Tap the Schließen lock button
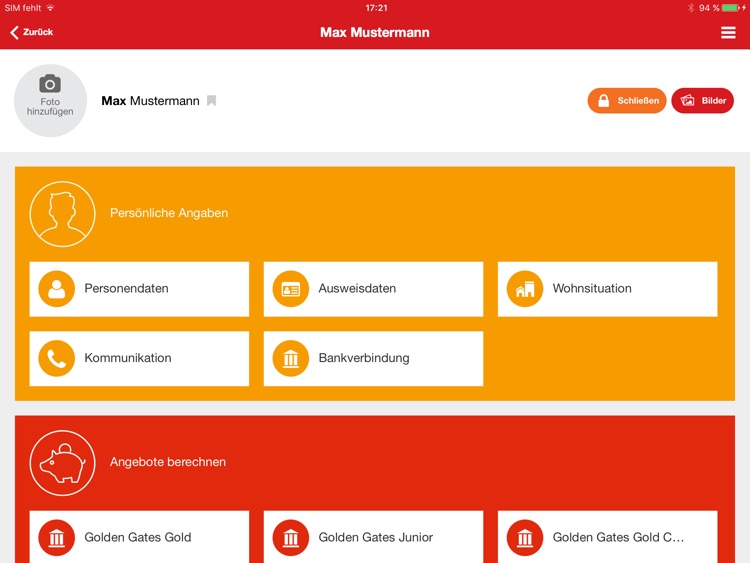The height and width of the screenshot is (563, 750). point(627,100)
